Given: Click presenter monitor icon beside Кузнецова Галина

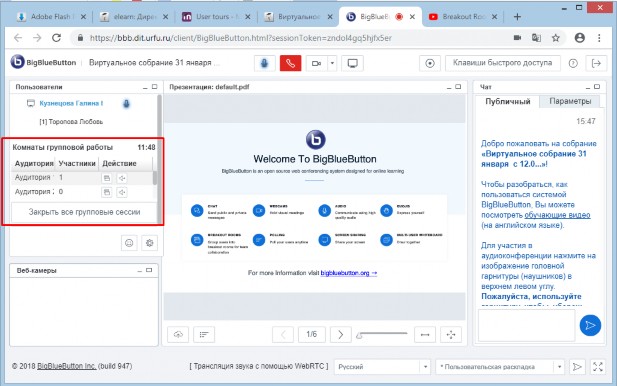Looking at the screenshot, I should [x=31, y=103].
